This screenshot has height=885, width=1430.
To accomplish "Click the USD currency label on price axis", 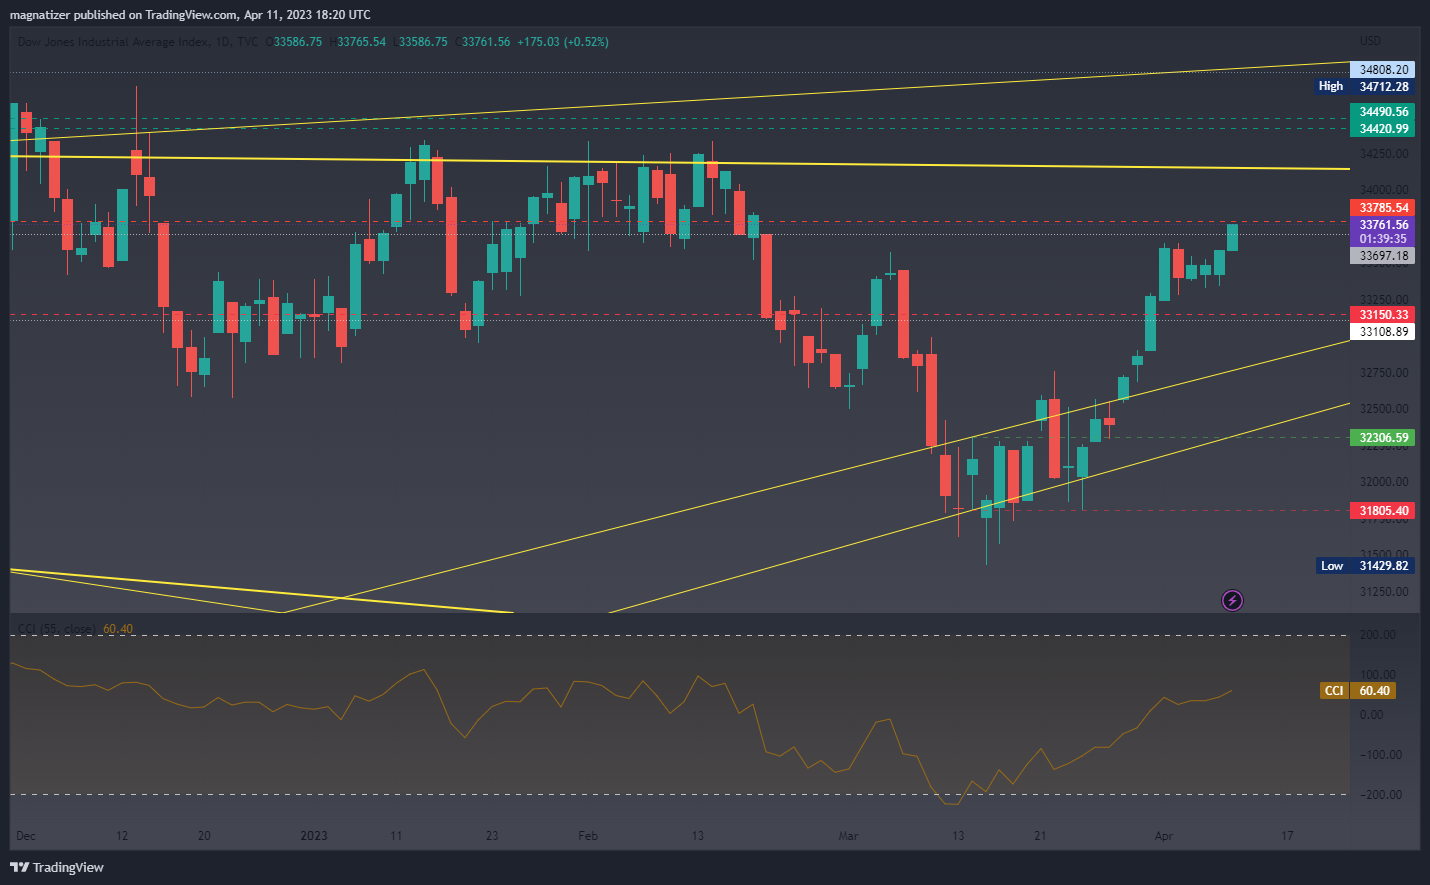I will click(x=1370, y=41).
